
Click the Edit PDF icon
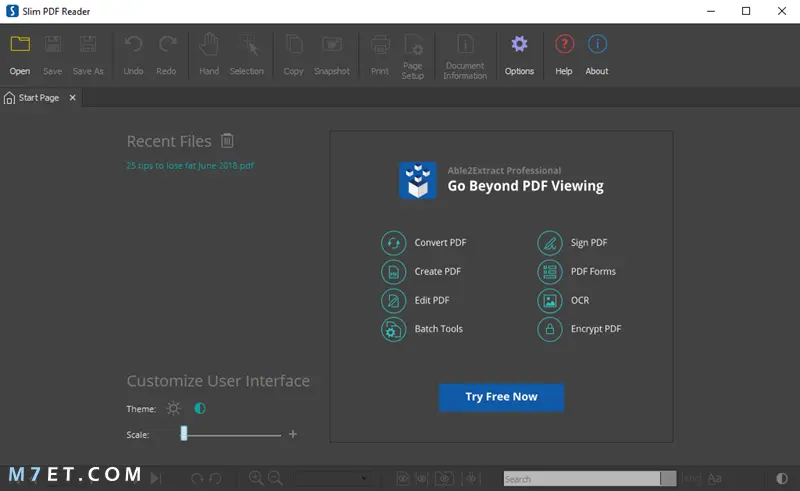393,301
